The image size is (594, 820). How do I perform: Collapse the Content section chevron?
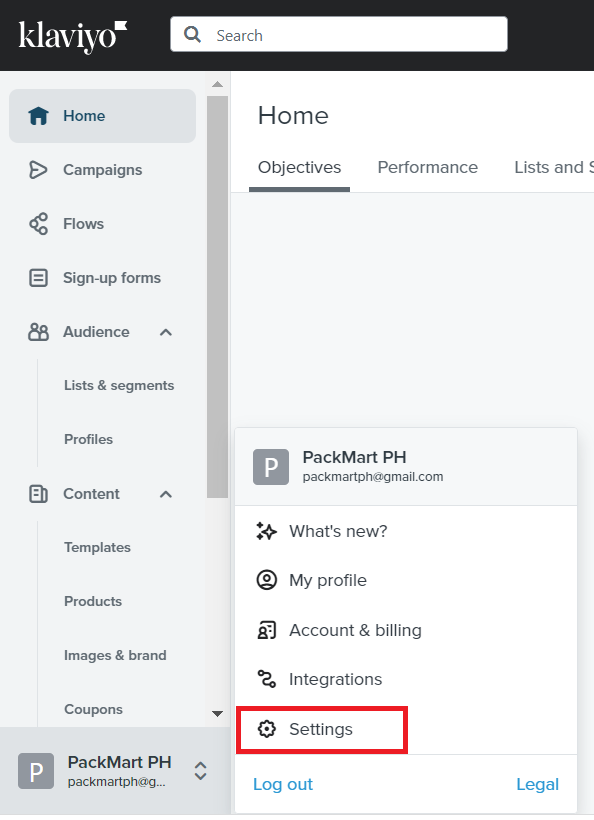[166, 494]
